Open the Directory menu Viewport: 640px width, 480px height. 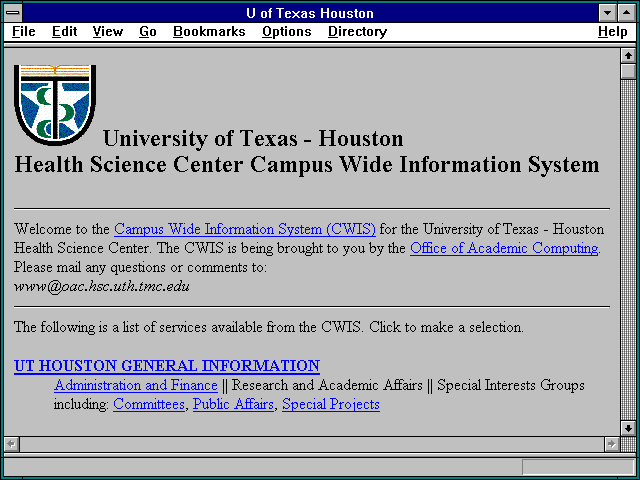tap(358, 32)
